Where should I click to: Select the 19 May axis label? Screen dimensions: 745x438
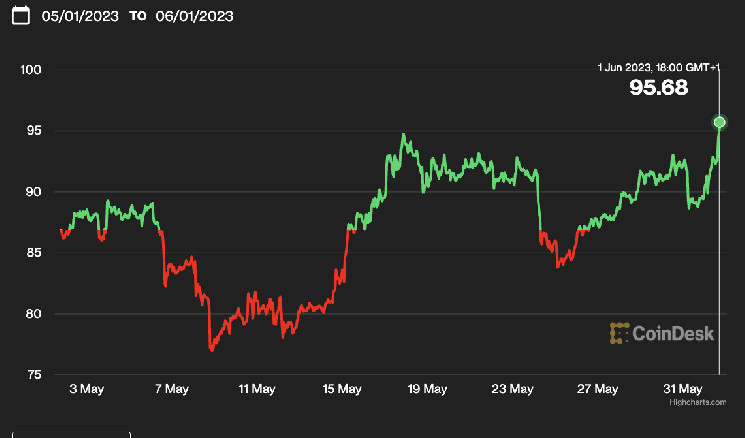coord(427,388)
